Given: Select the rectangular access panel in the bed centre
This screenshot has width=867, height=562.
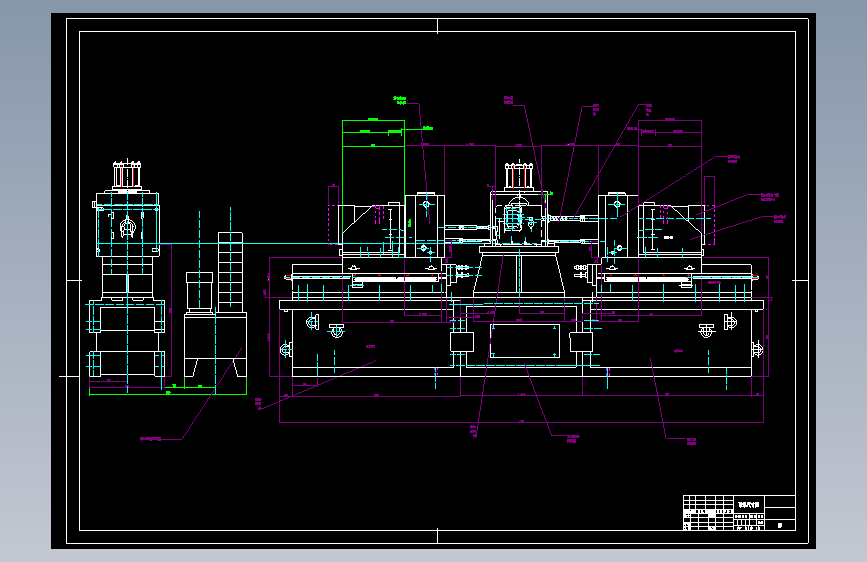Looking at the screenshot, I should click(525, 341).
